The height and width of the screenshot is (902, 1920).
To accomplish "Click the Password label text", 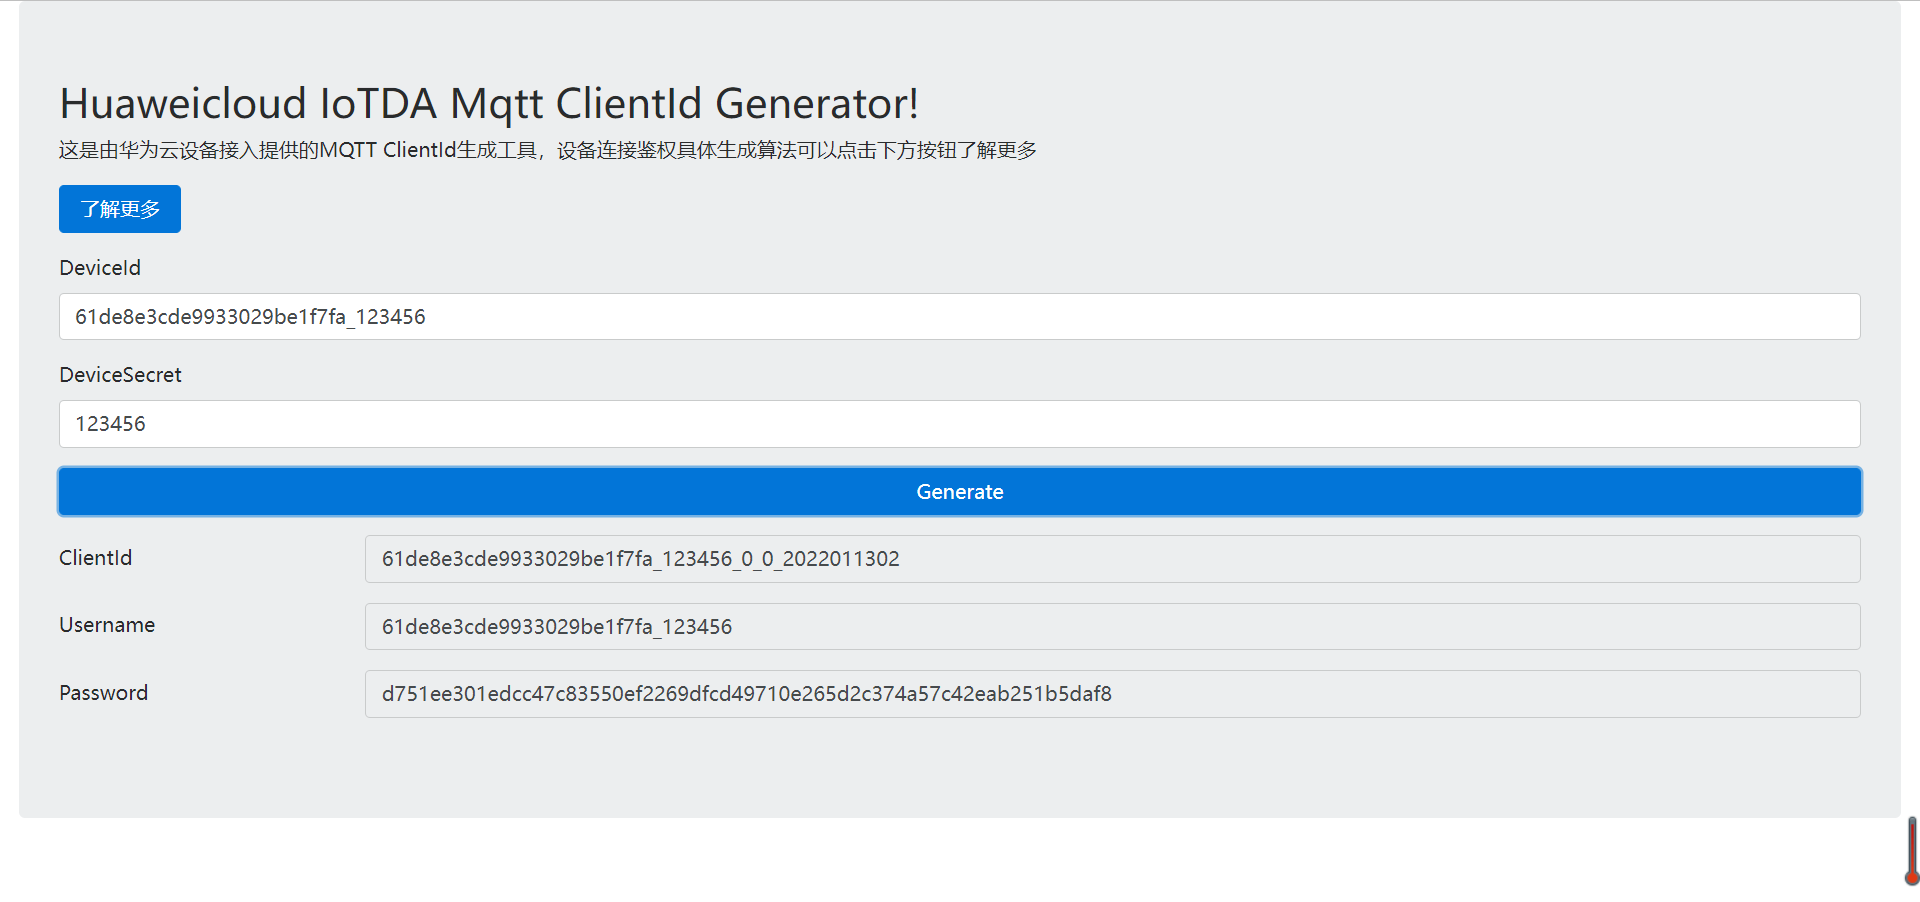I will (x=103, y=693).
